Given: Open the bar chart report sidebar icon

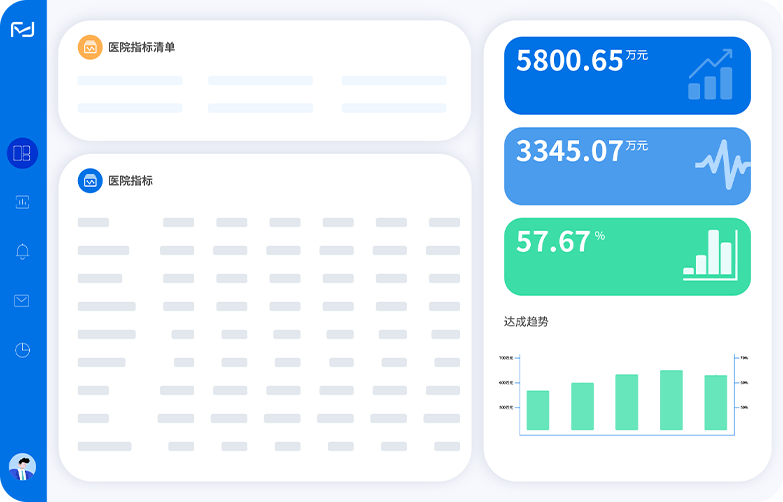Looking at the screenshot, I should [x=22, y=202].
